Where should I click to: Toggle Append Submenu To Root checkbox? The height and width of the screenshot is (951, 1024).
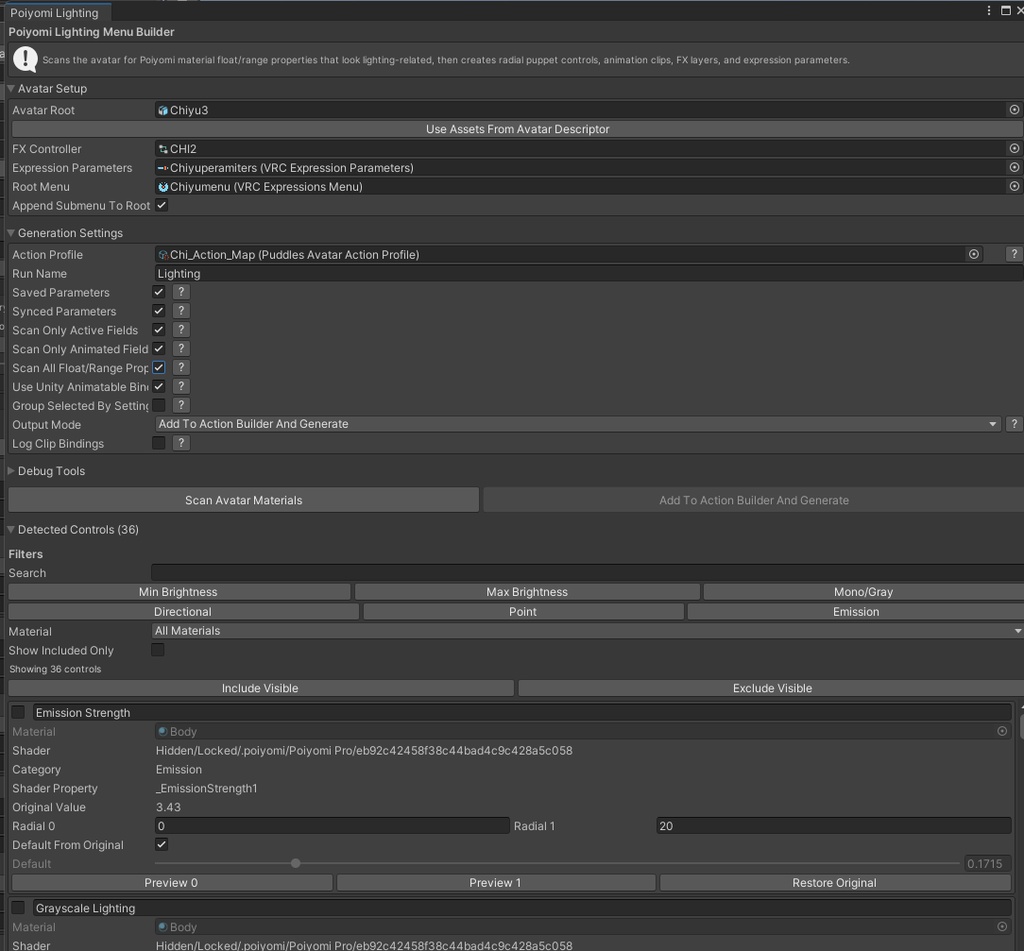pyautogui.click(x=161, y=205)
